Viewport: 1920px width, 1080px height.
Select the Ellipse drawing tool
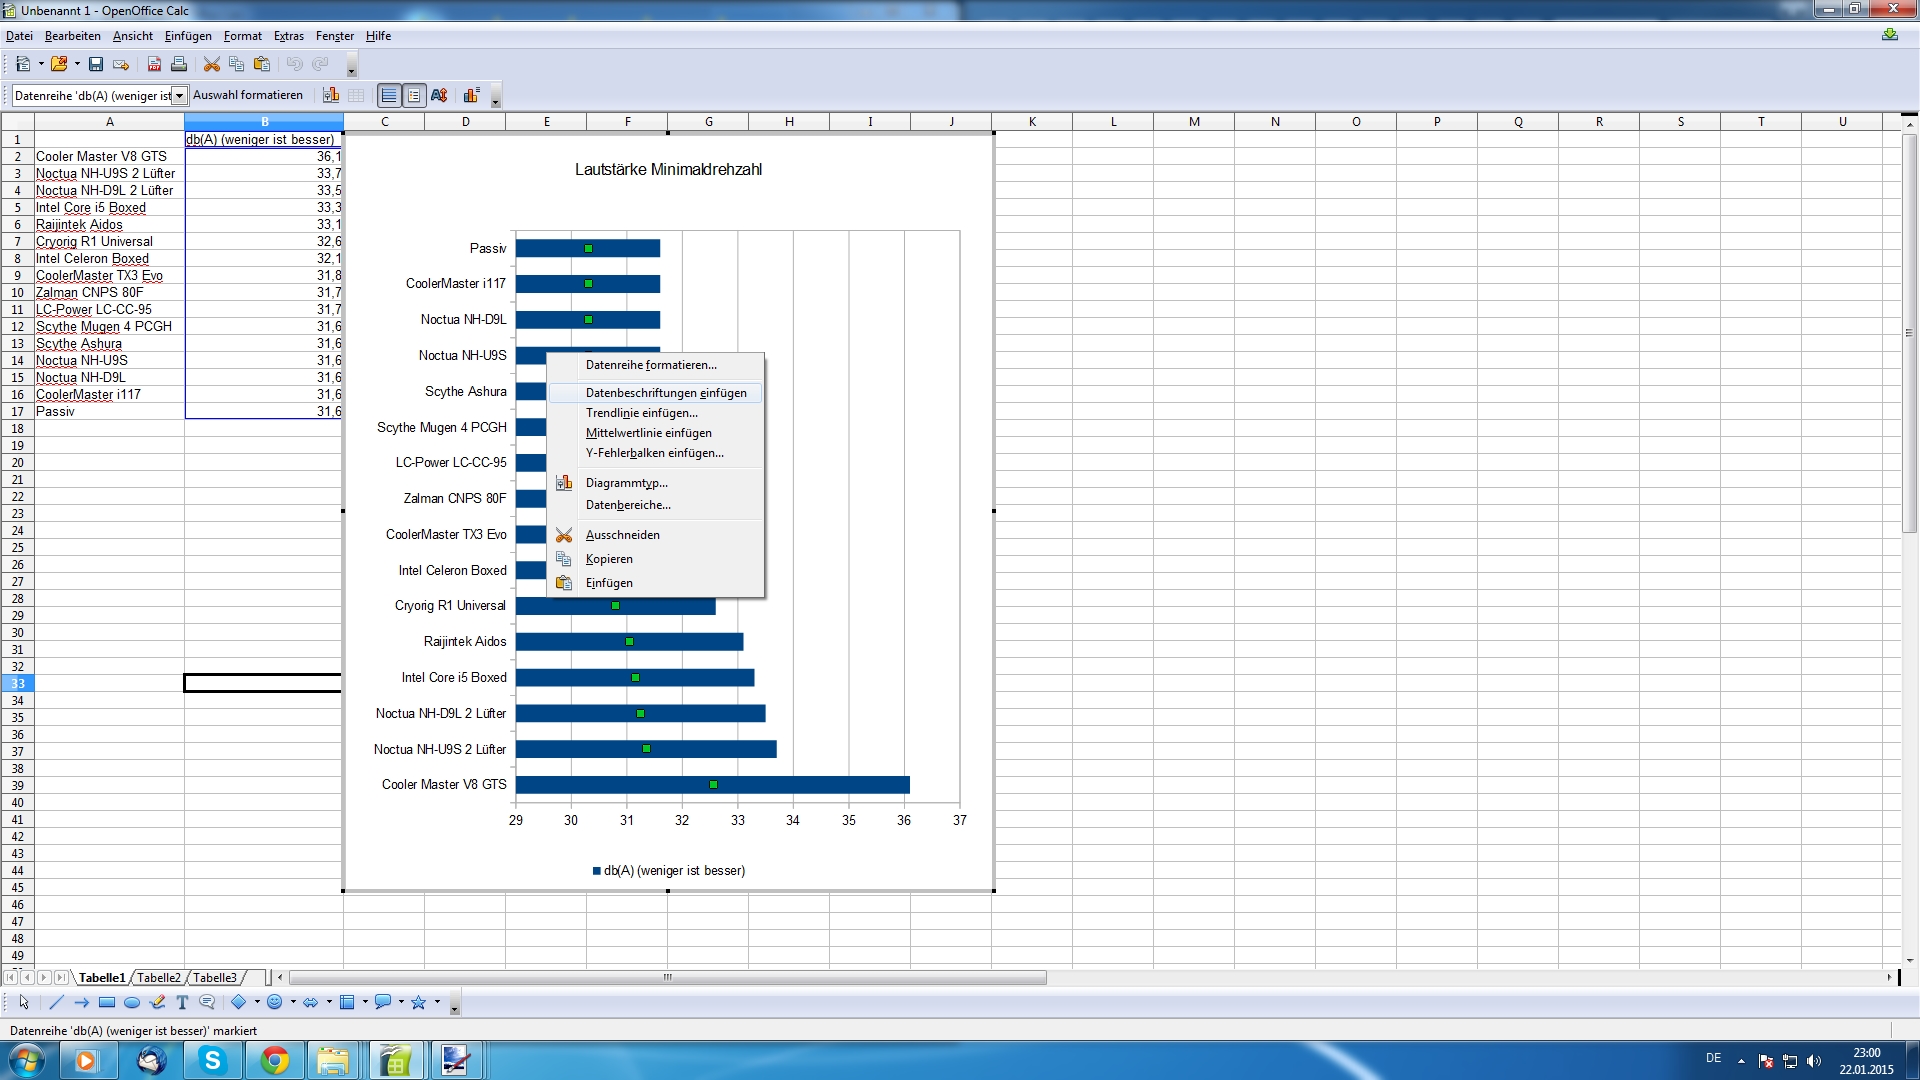point(132,1002)
